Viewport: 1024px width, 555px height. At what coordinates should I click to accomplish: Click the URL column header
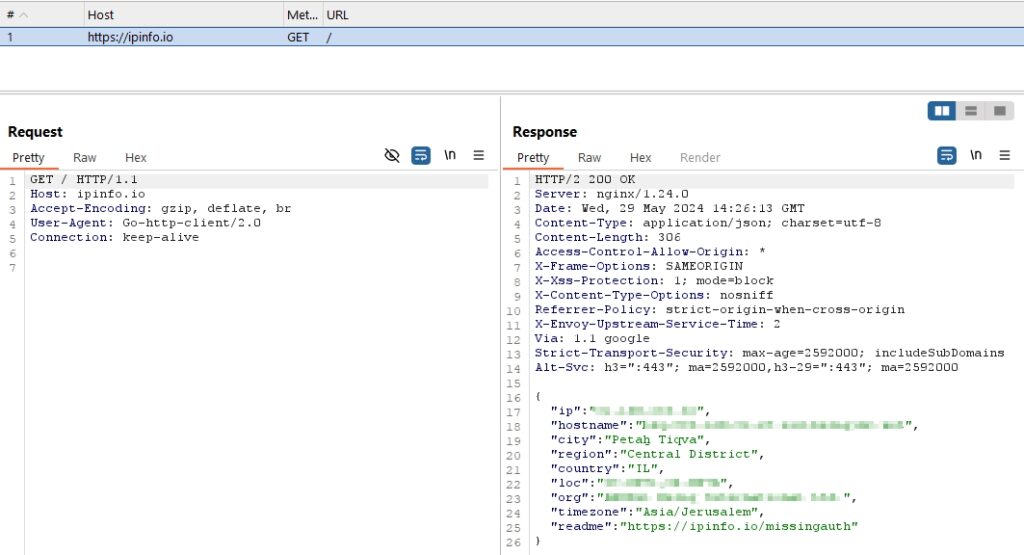[338, 15]
